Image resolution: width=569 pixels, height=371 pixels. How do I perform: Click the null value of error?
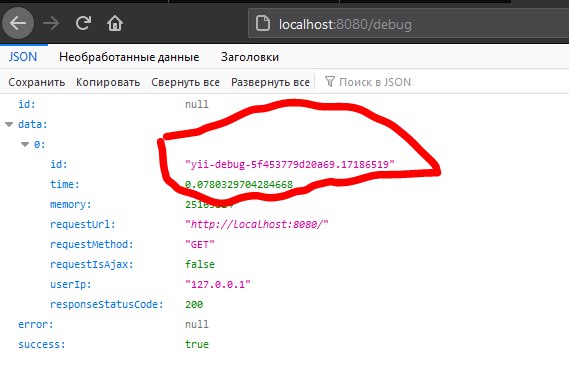pos(197,324)
